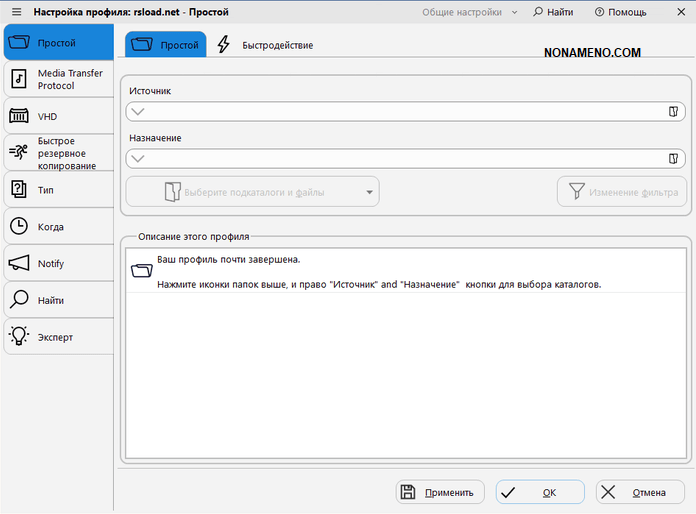This screenshot has height=514, width=696.
Task: Click inside the Источник input field
Action: [400, 112]
